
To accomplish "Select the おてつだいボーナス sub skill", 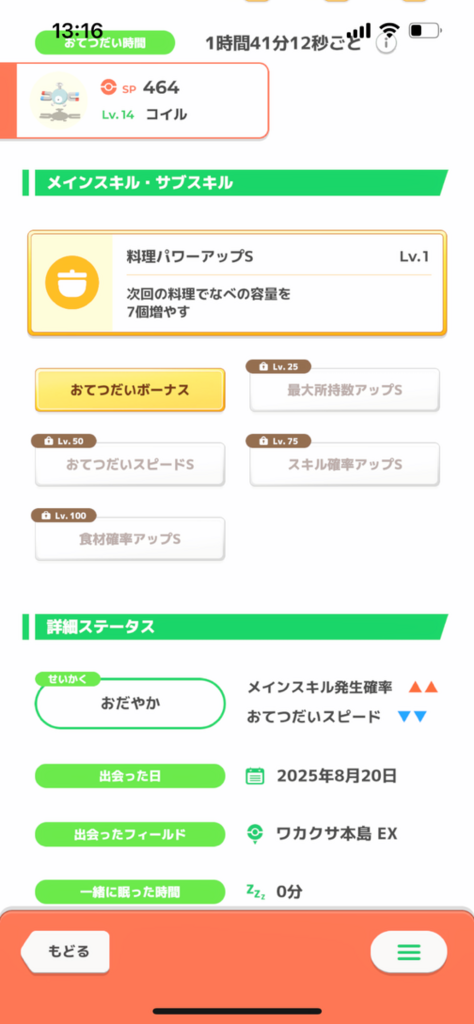I will 130,390.
